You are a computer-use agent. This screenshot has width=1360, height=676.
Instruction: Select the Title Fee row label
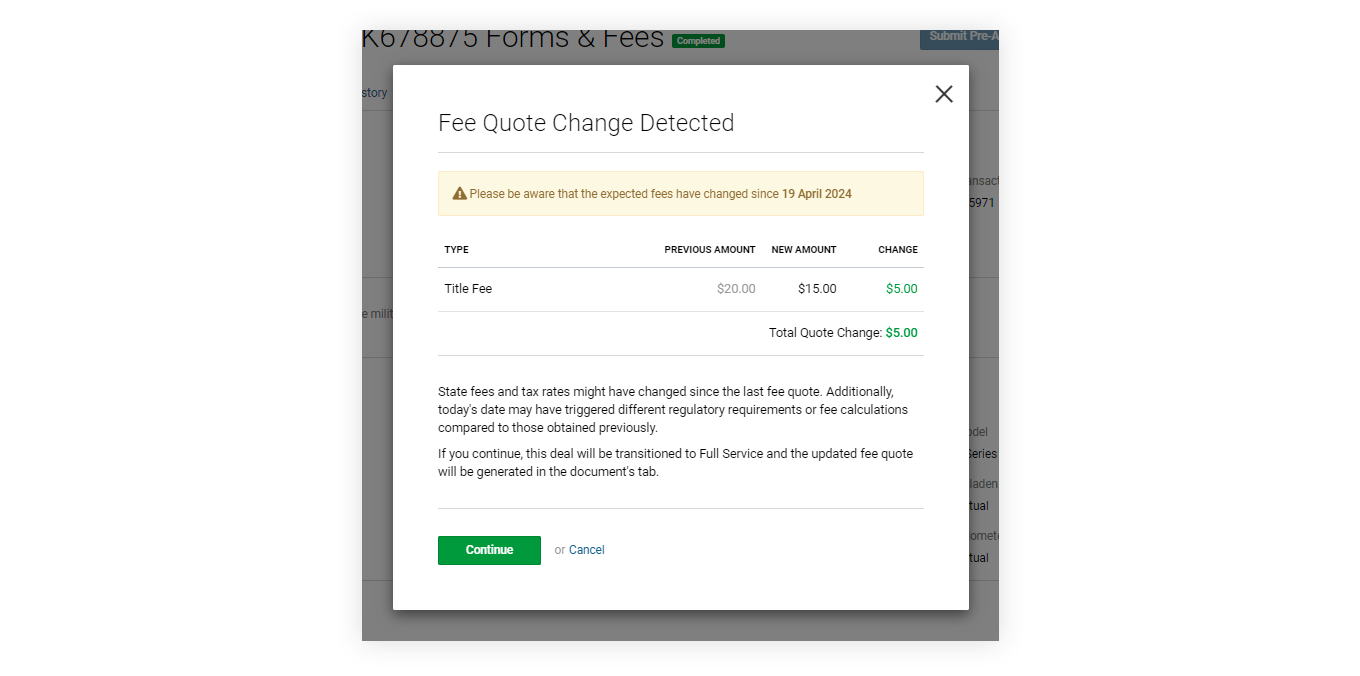[469, 289]
